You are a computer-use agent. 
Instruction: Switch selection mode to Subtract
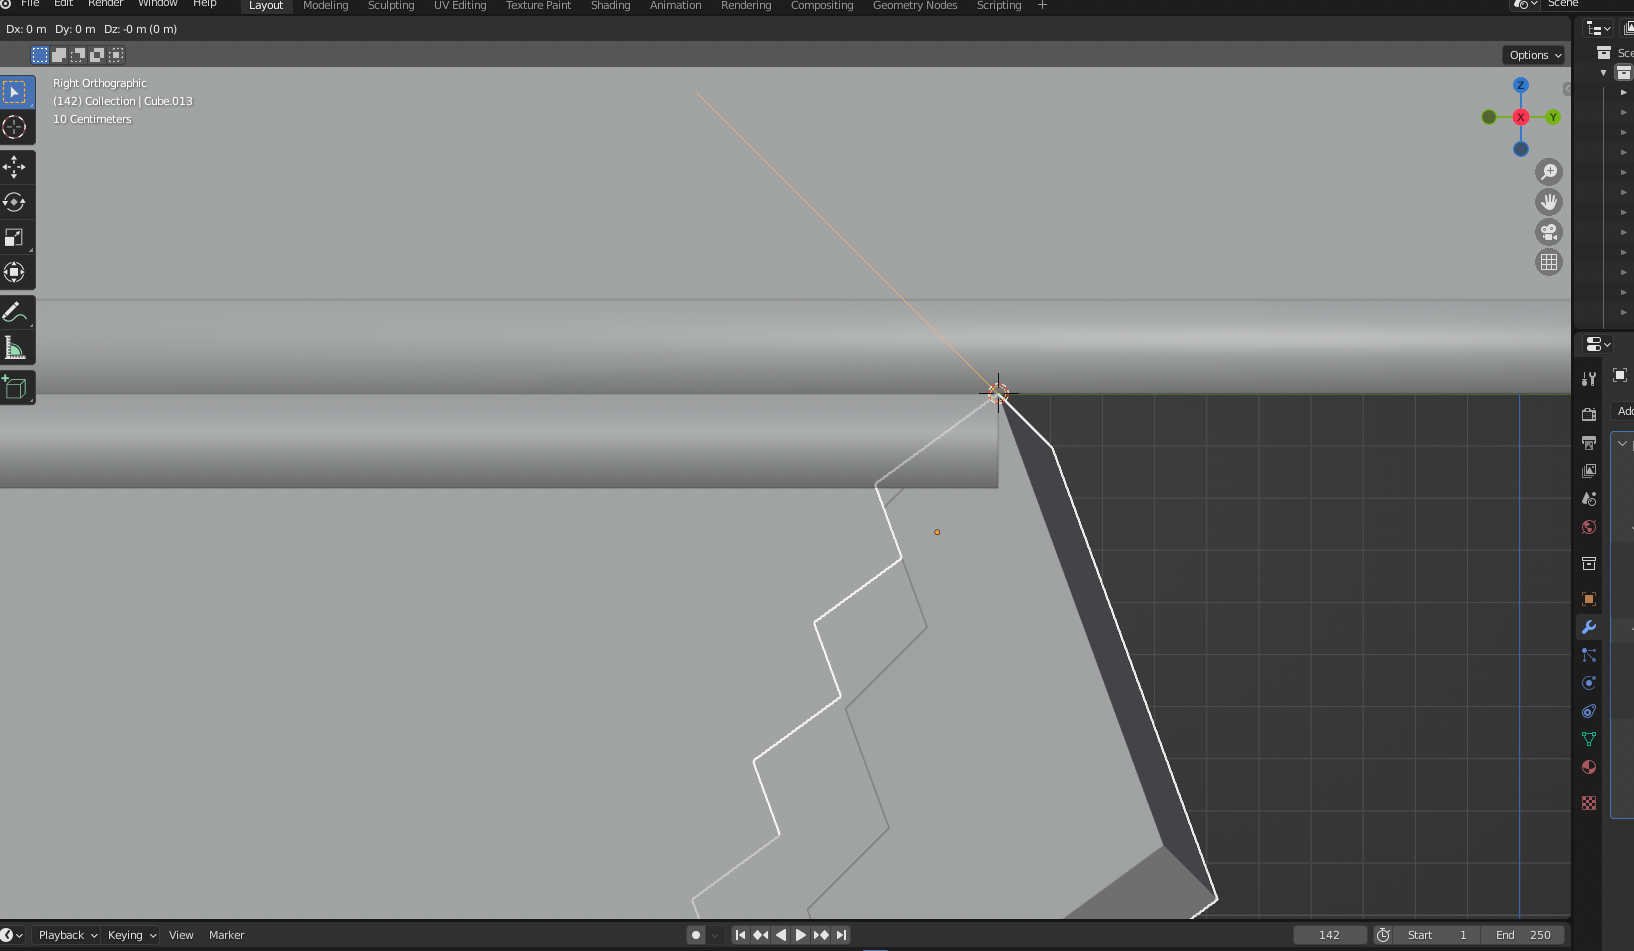click(x=78, y=55)
